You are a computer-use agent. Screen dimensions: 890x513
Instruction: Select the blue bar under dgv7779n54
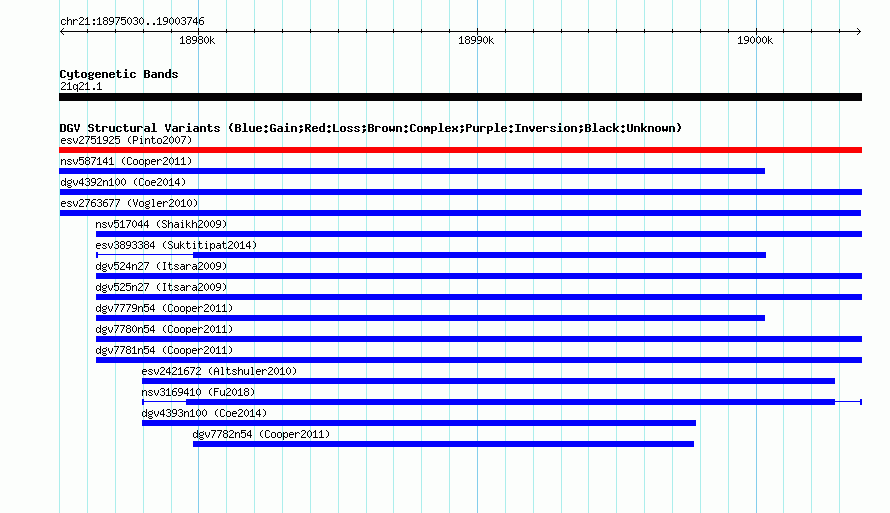[430, 318]
